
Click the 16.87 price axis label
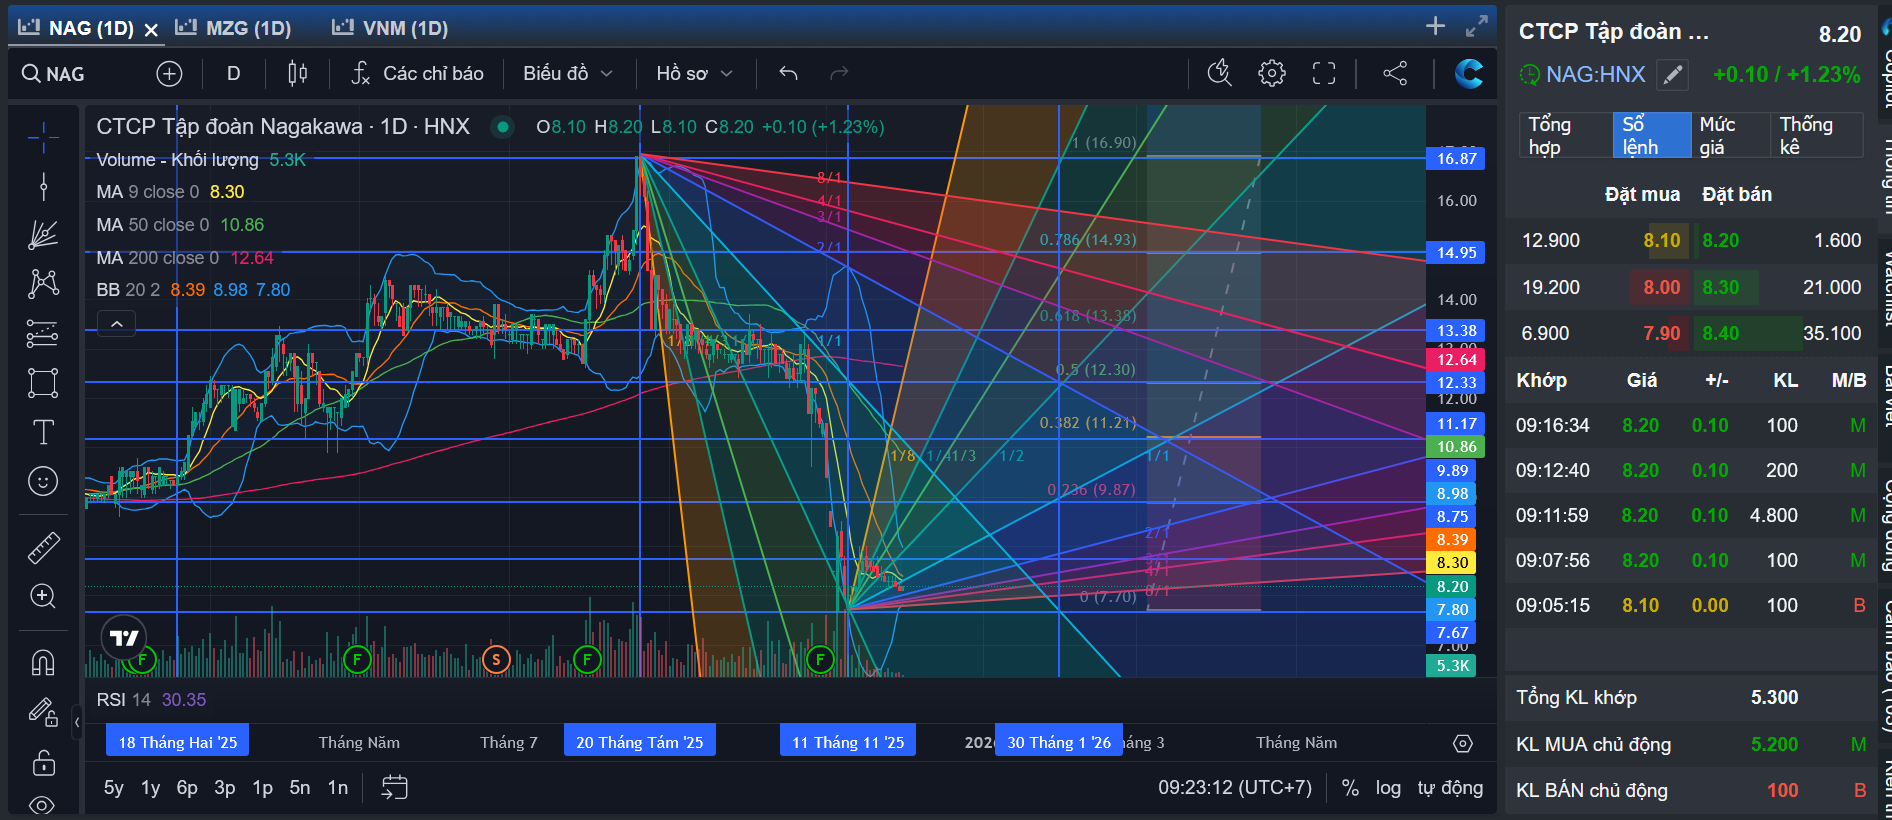(1456, 158)
